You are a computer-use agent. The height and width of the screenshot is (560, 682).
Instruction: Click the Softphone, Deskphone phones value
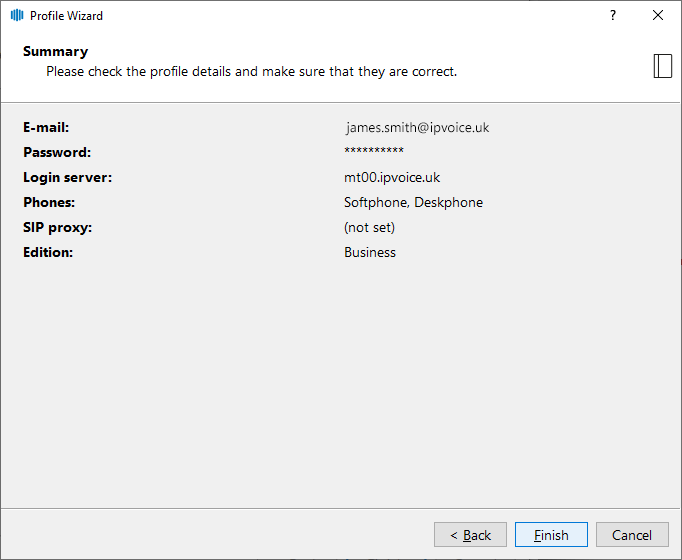(x=413, y=203)
